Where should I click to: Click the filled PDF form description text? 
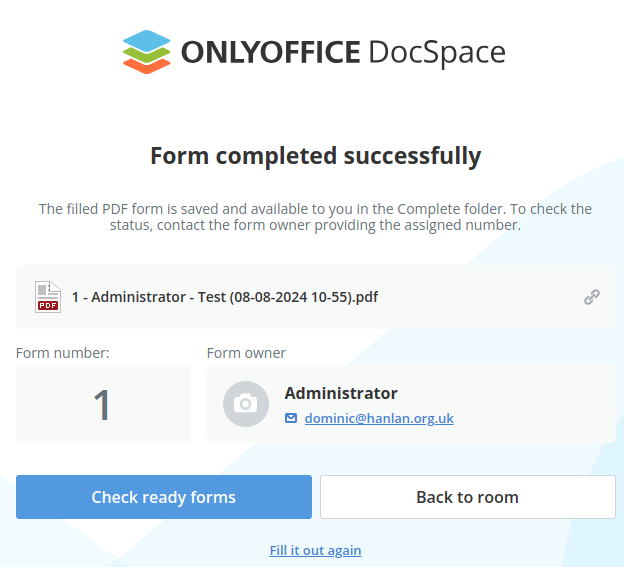click(315, 217)
